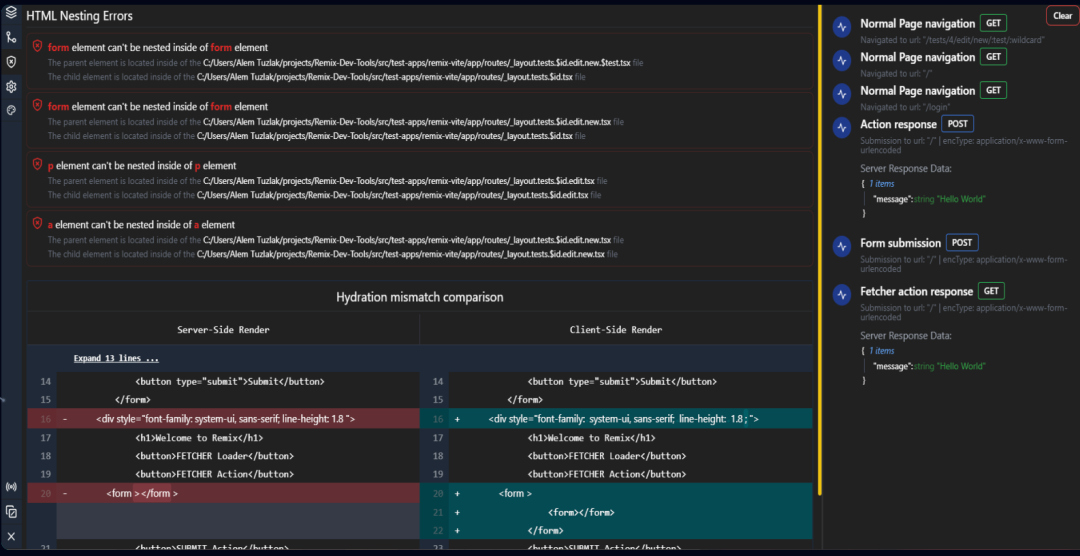Open the layers tab in the sidebar
This screenshot has width=1080, height=556.
pos(11,12)
